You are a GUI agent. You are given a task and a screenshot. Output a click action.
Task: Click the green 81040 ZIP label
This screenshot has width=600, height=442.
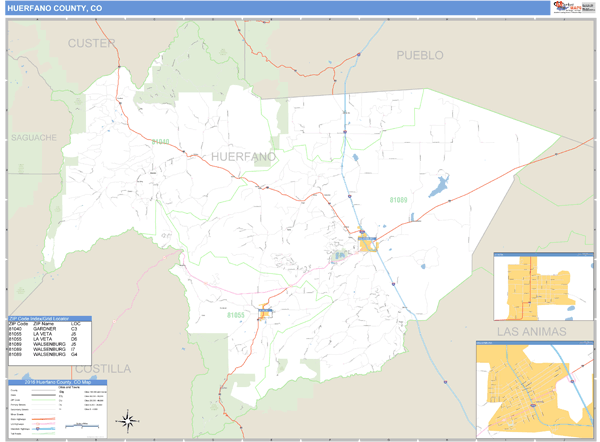click(160, 142)
